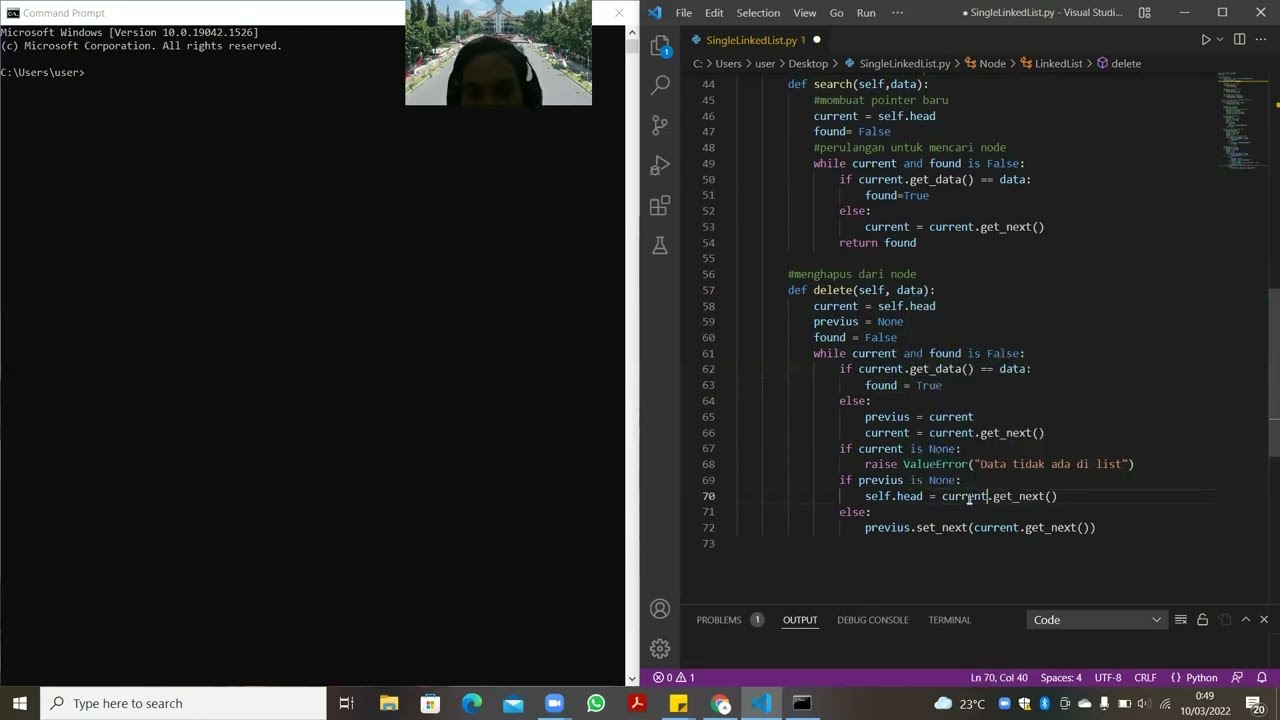Open the Selection menu
1280x720 pixels.
(758, 13)
